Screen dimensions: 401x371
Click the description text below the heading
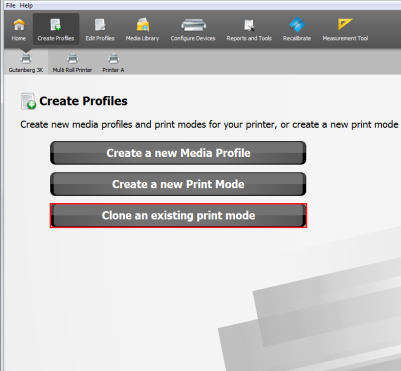pos(209,124)
